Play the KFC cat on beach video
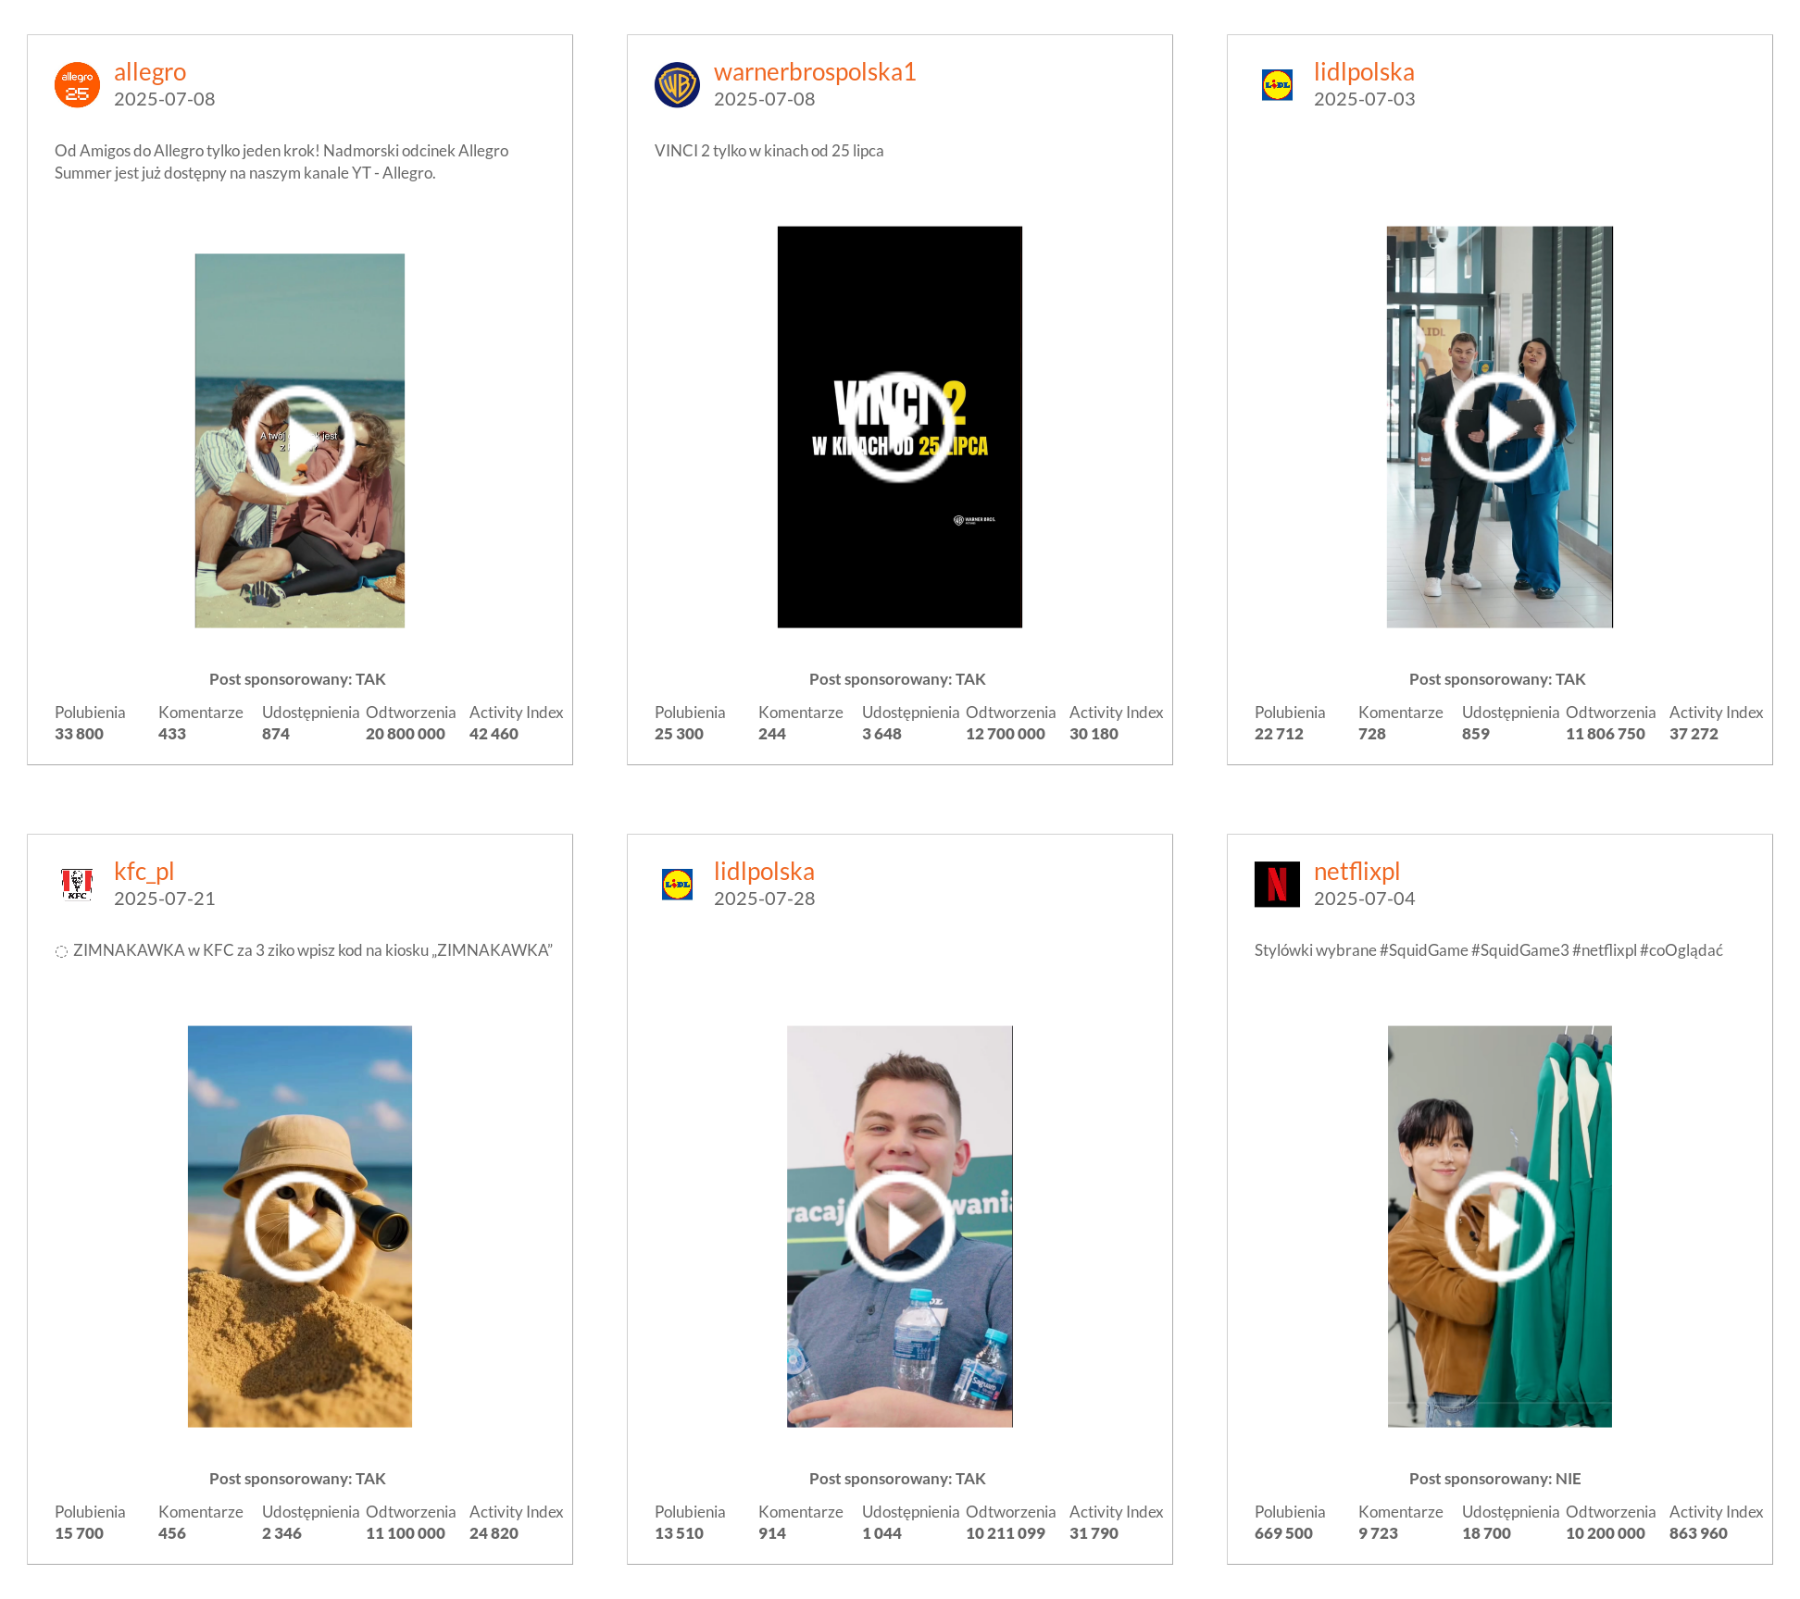Screen dimensions: 1800x1599 click(299, 1226)
